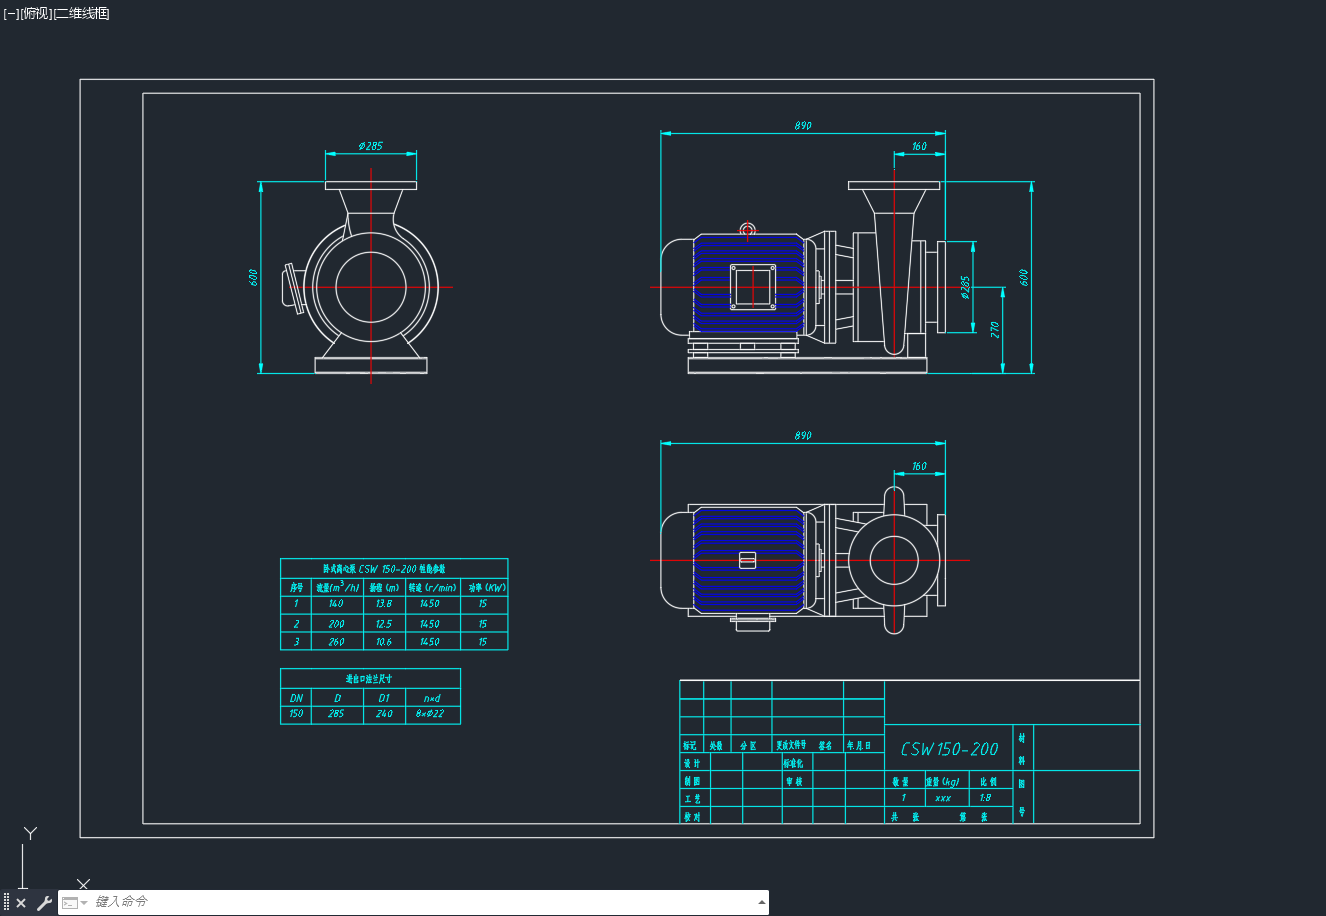
Task: Select the 重量 (kg) label in title block
Action: coord(943,782)
